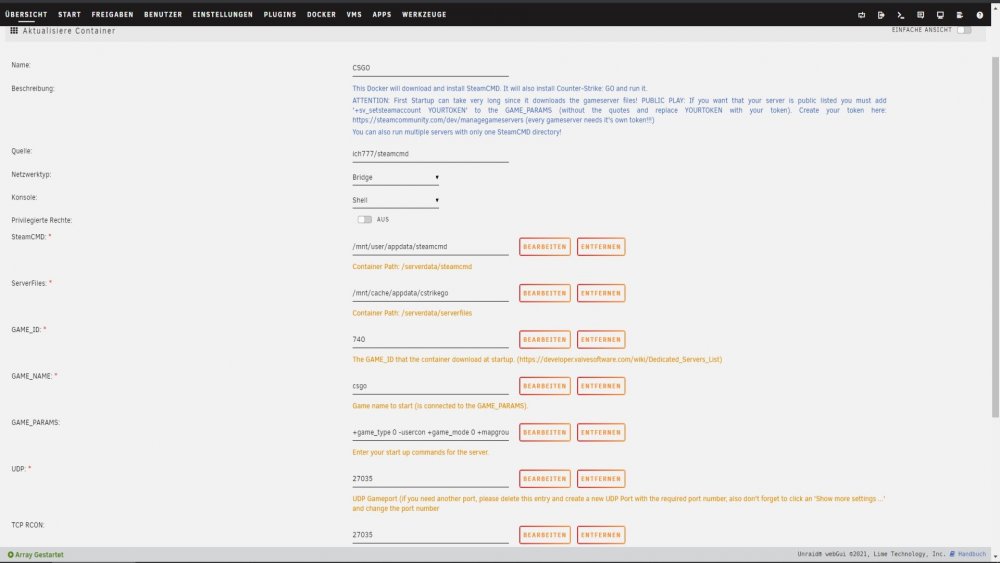
Task: Click the Array Gestartet status text
Action: pos(39,555)
